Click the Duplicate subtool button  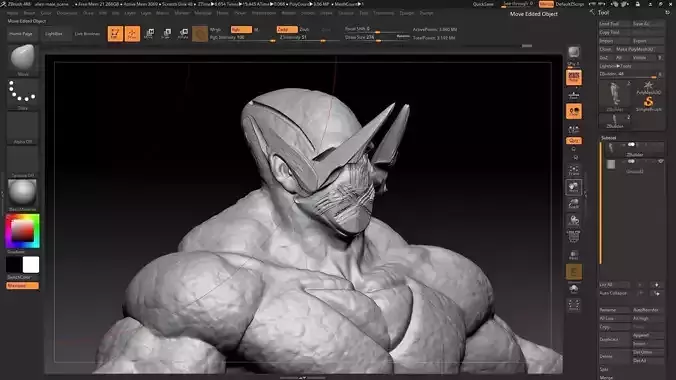coord(615,339)
